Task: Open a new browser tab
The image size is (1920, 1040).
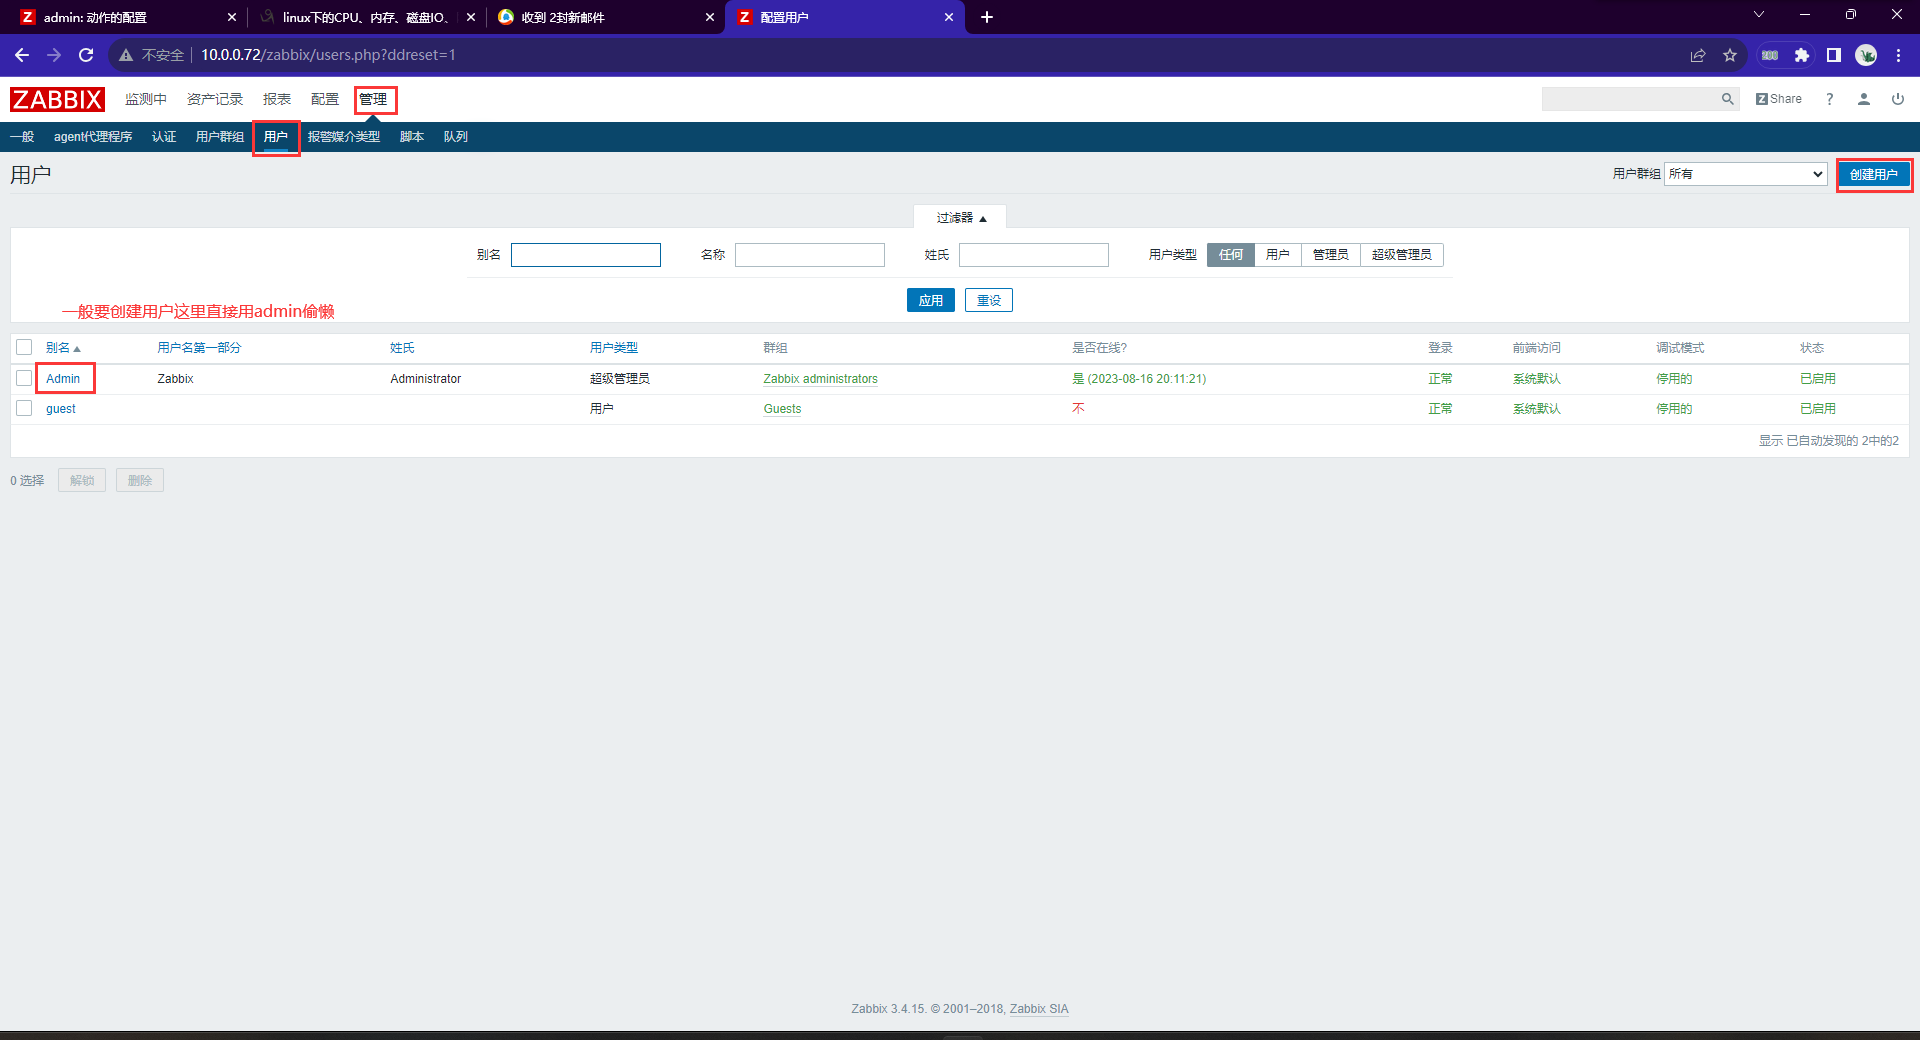Action: click(987, 17)
